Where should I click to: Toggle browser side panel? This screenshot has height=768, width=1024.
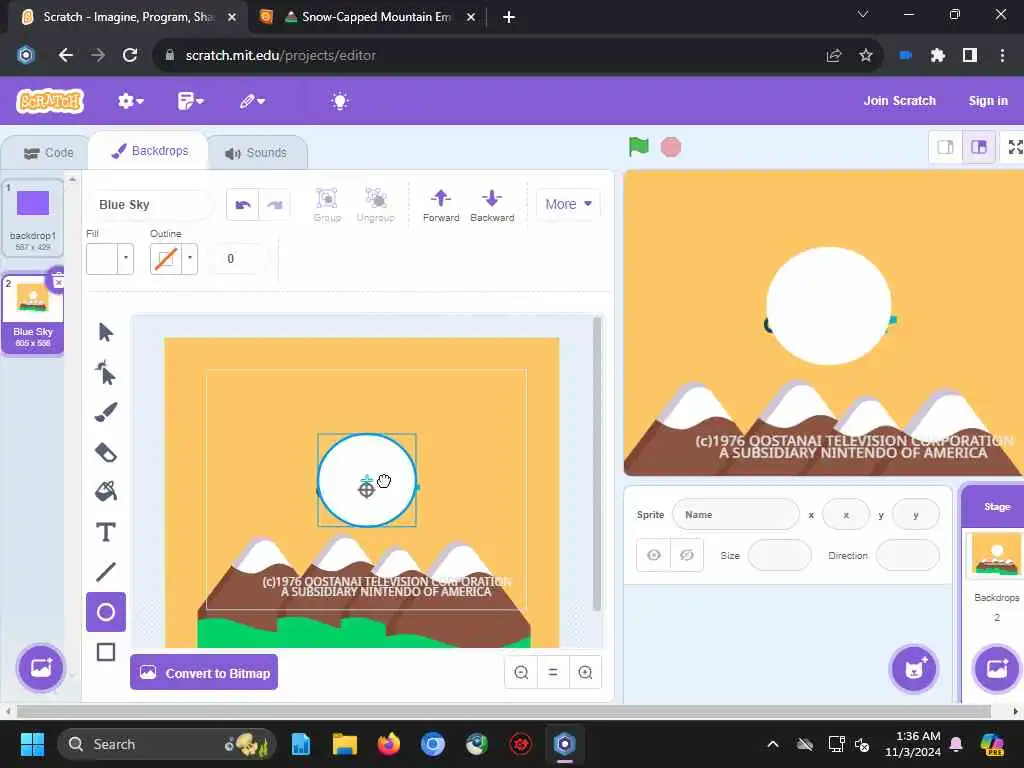pos(970,56)
